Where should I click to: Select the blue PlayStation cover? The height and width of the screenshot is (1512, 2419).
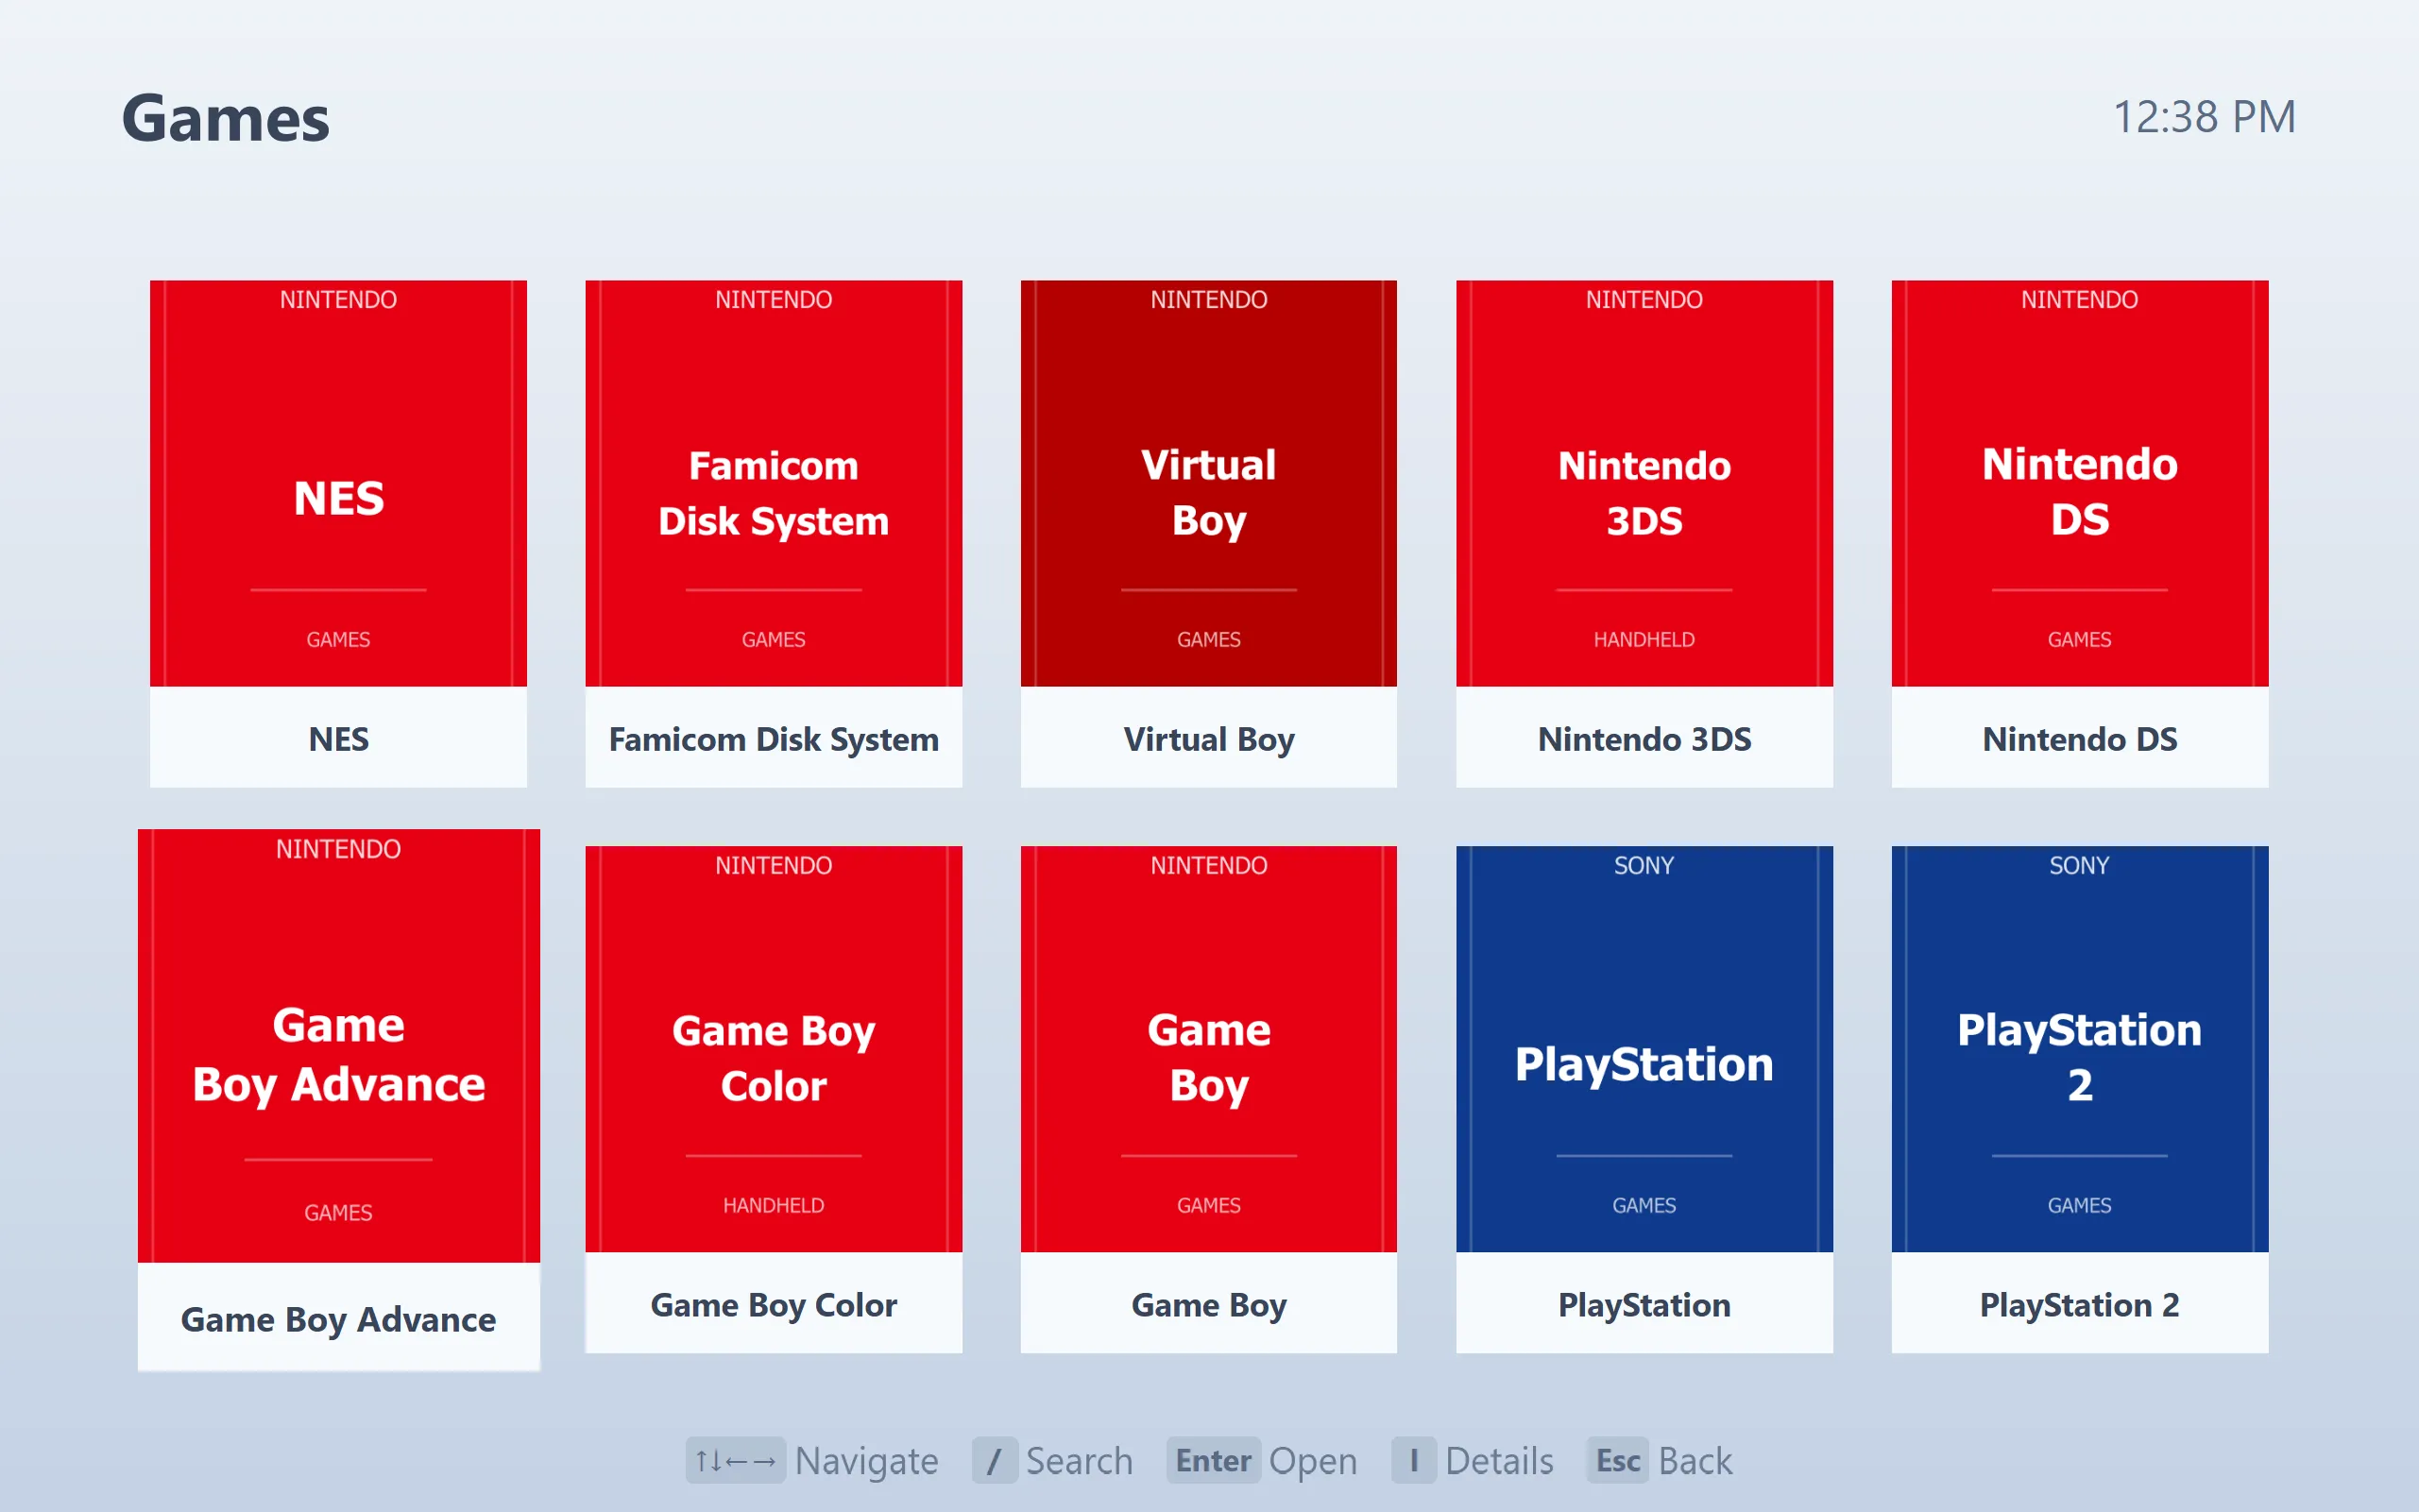coord(1644,1049)
